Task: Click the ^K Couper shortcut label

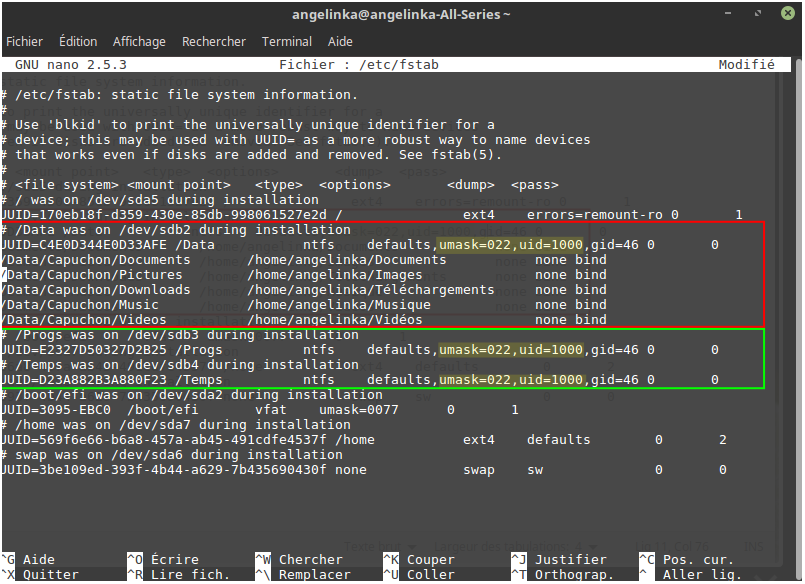Action: (419, 559)
